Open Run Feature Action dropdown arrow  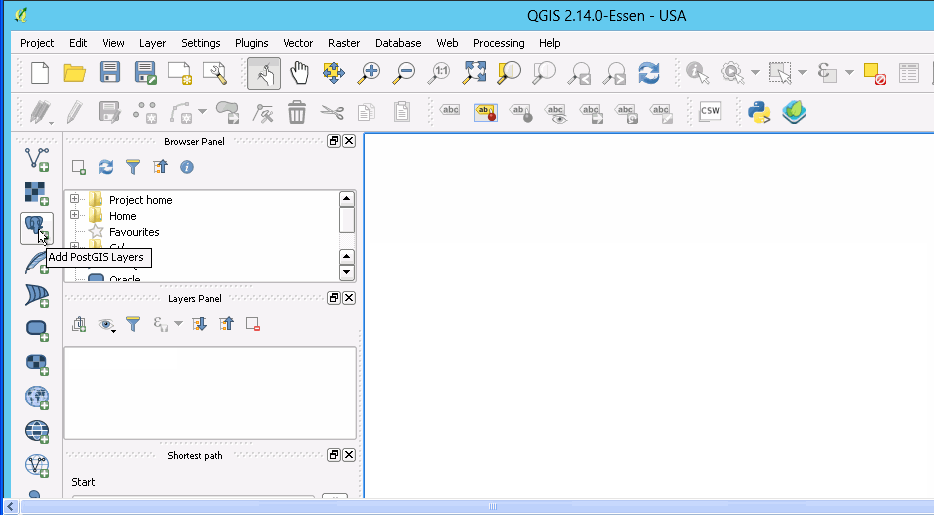[755, 73]
